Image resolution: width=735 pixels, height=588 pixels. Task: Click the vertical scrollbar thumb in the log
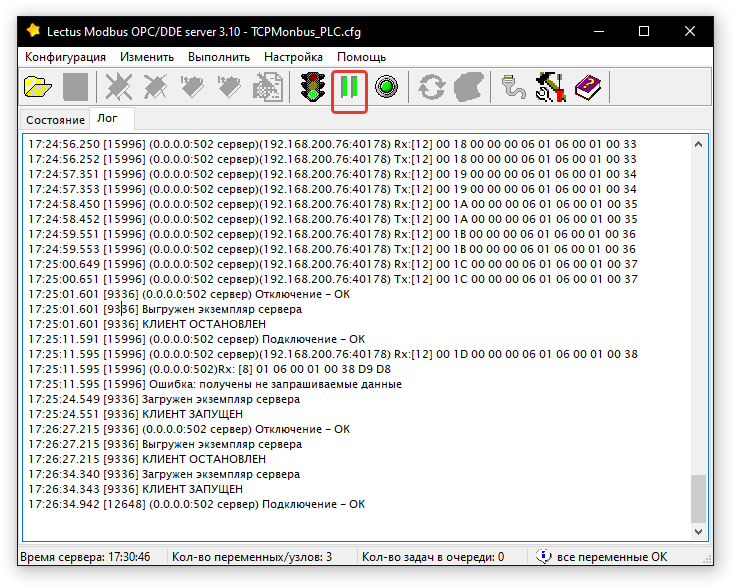(x=698, y=499)
